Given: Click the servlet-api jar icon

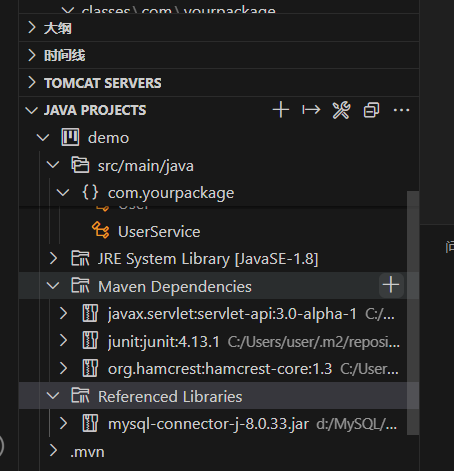Looking at the screenshot, I should pyautogui.click(x=90, y=313).
